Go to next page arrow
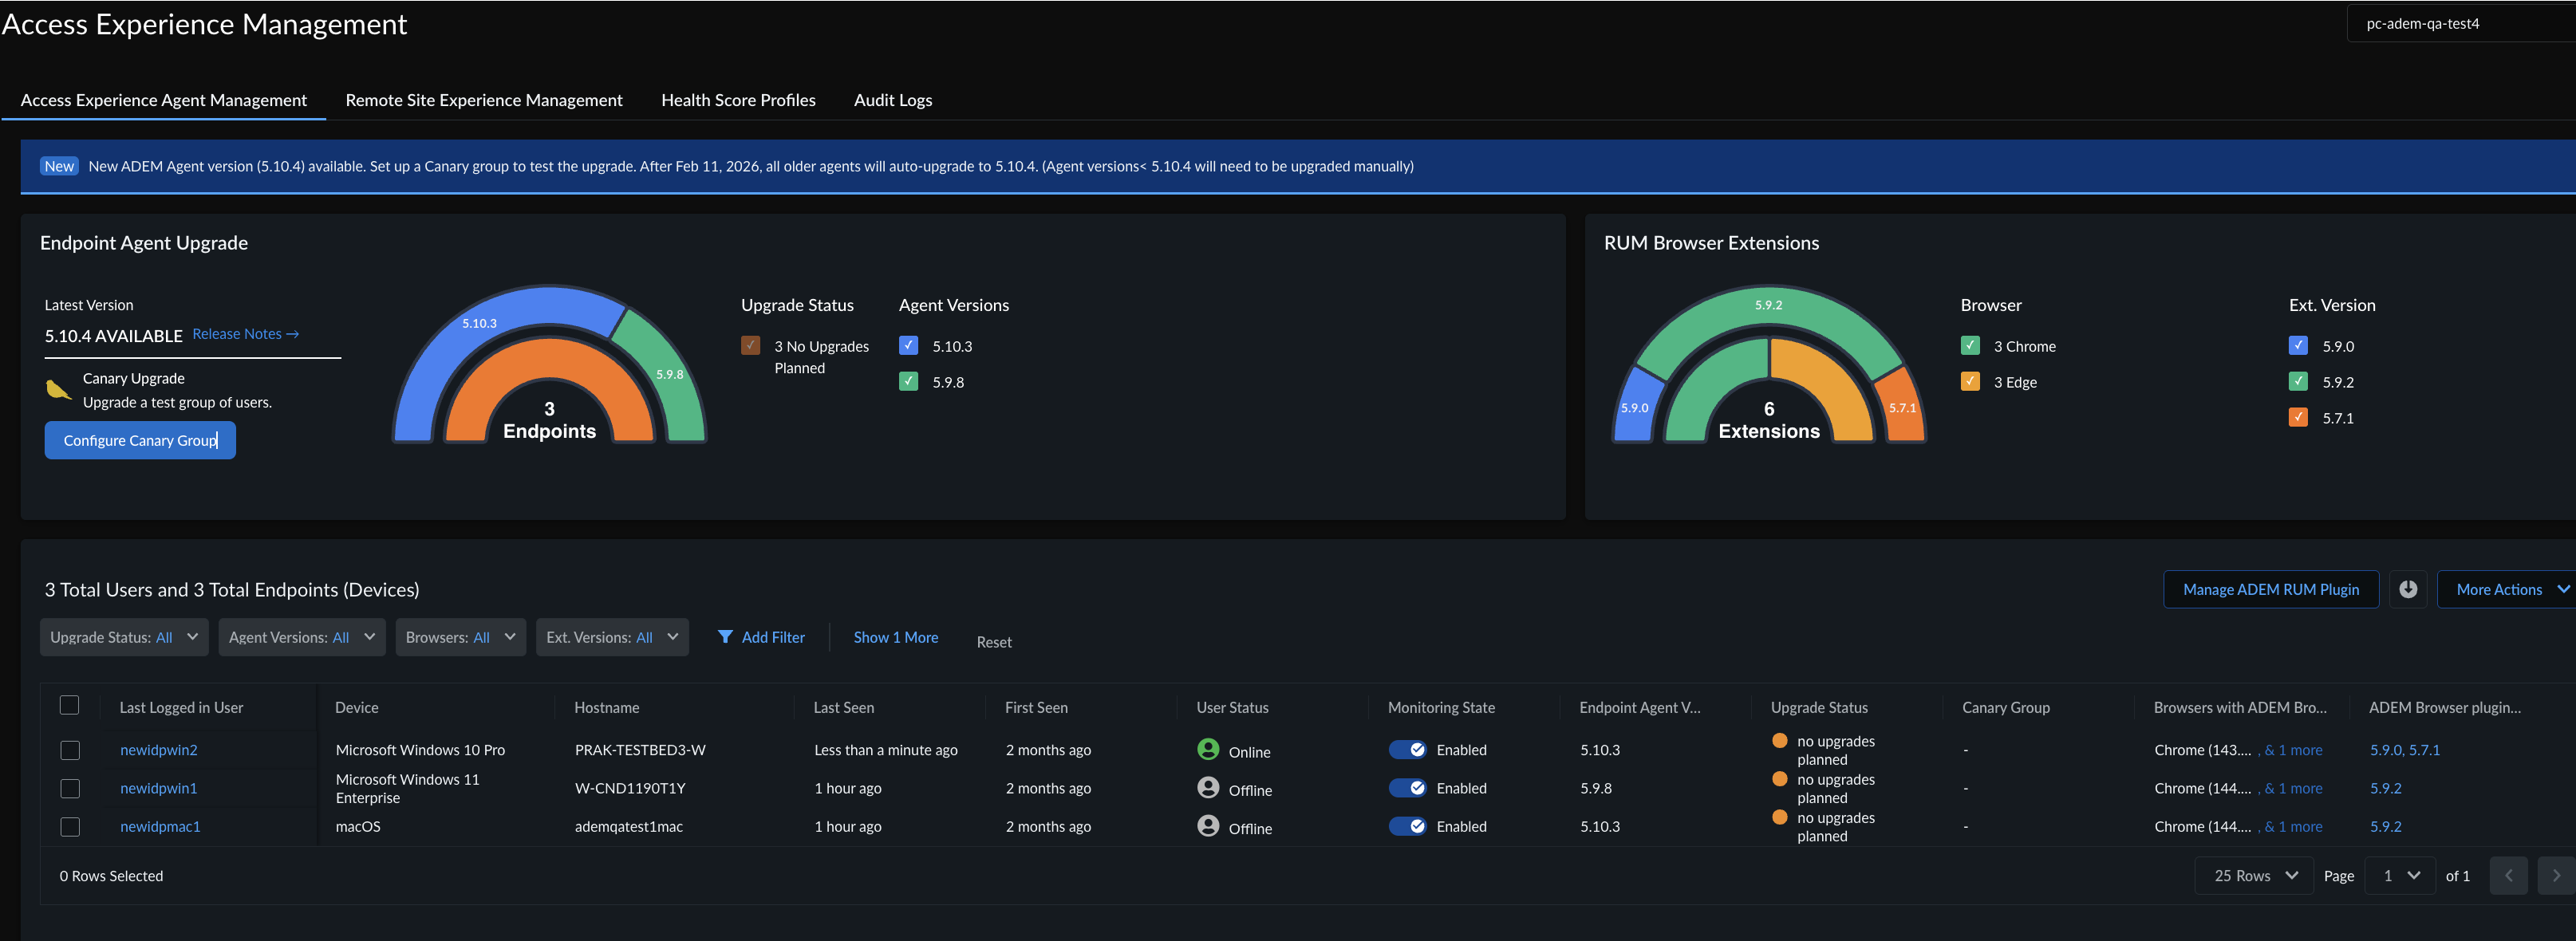The width and height of the screenshot is (2576, 941). coord(2555,875)
